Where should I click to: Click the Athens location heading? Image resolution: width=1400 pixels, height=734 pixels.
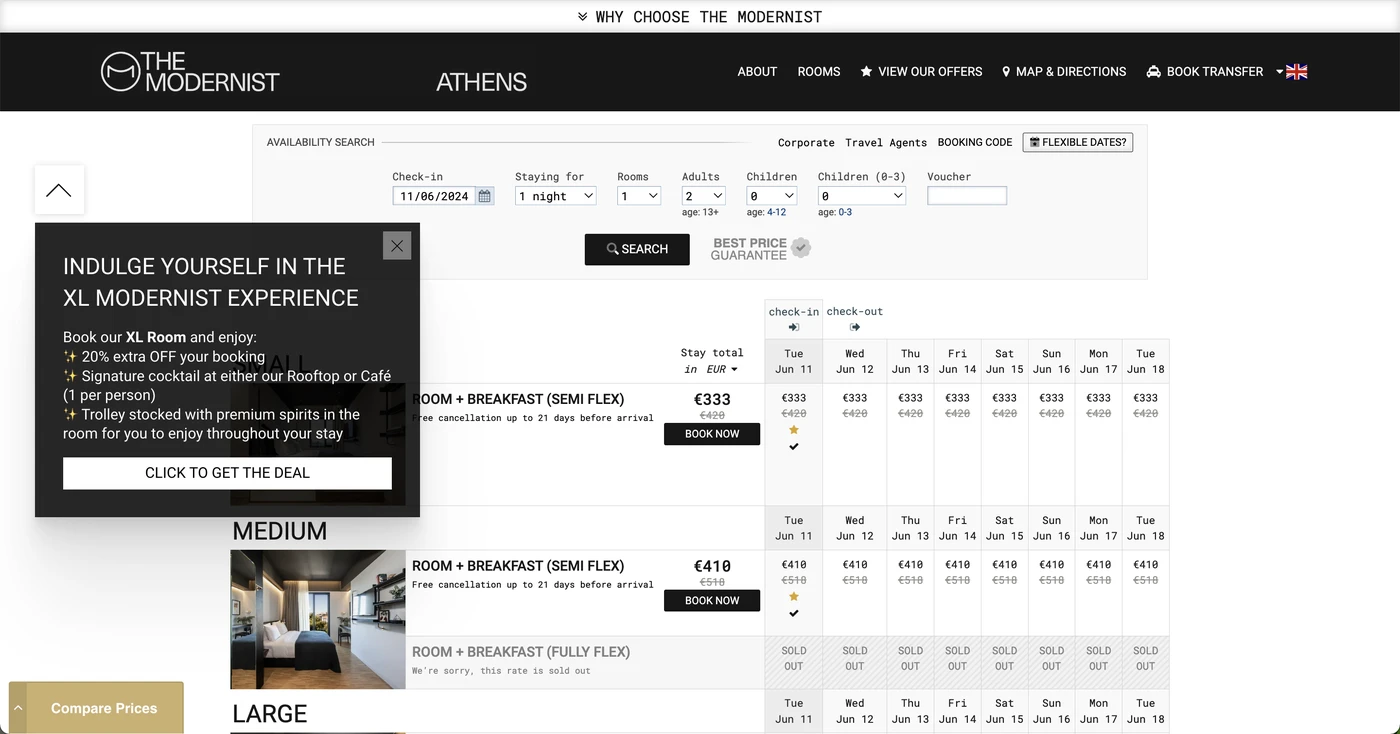pos(482,82)
